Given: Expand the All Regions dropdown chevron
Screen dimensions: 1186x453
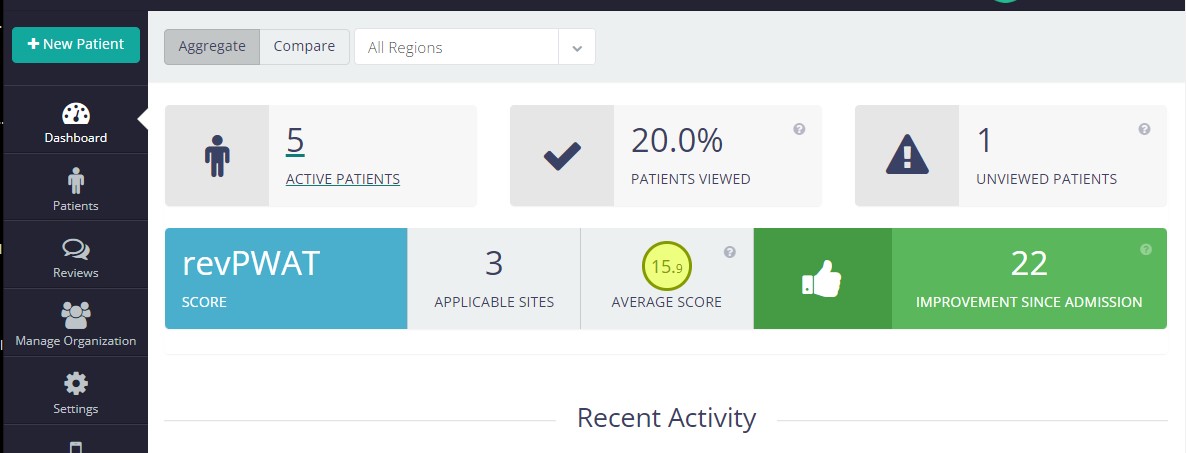Looking at the screenshot, I should coord(577,48).
